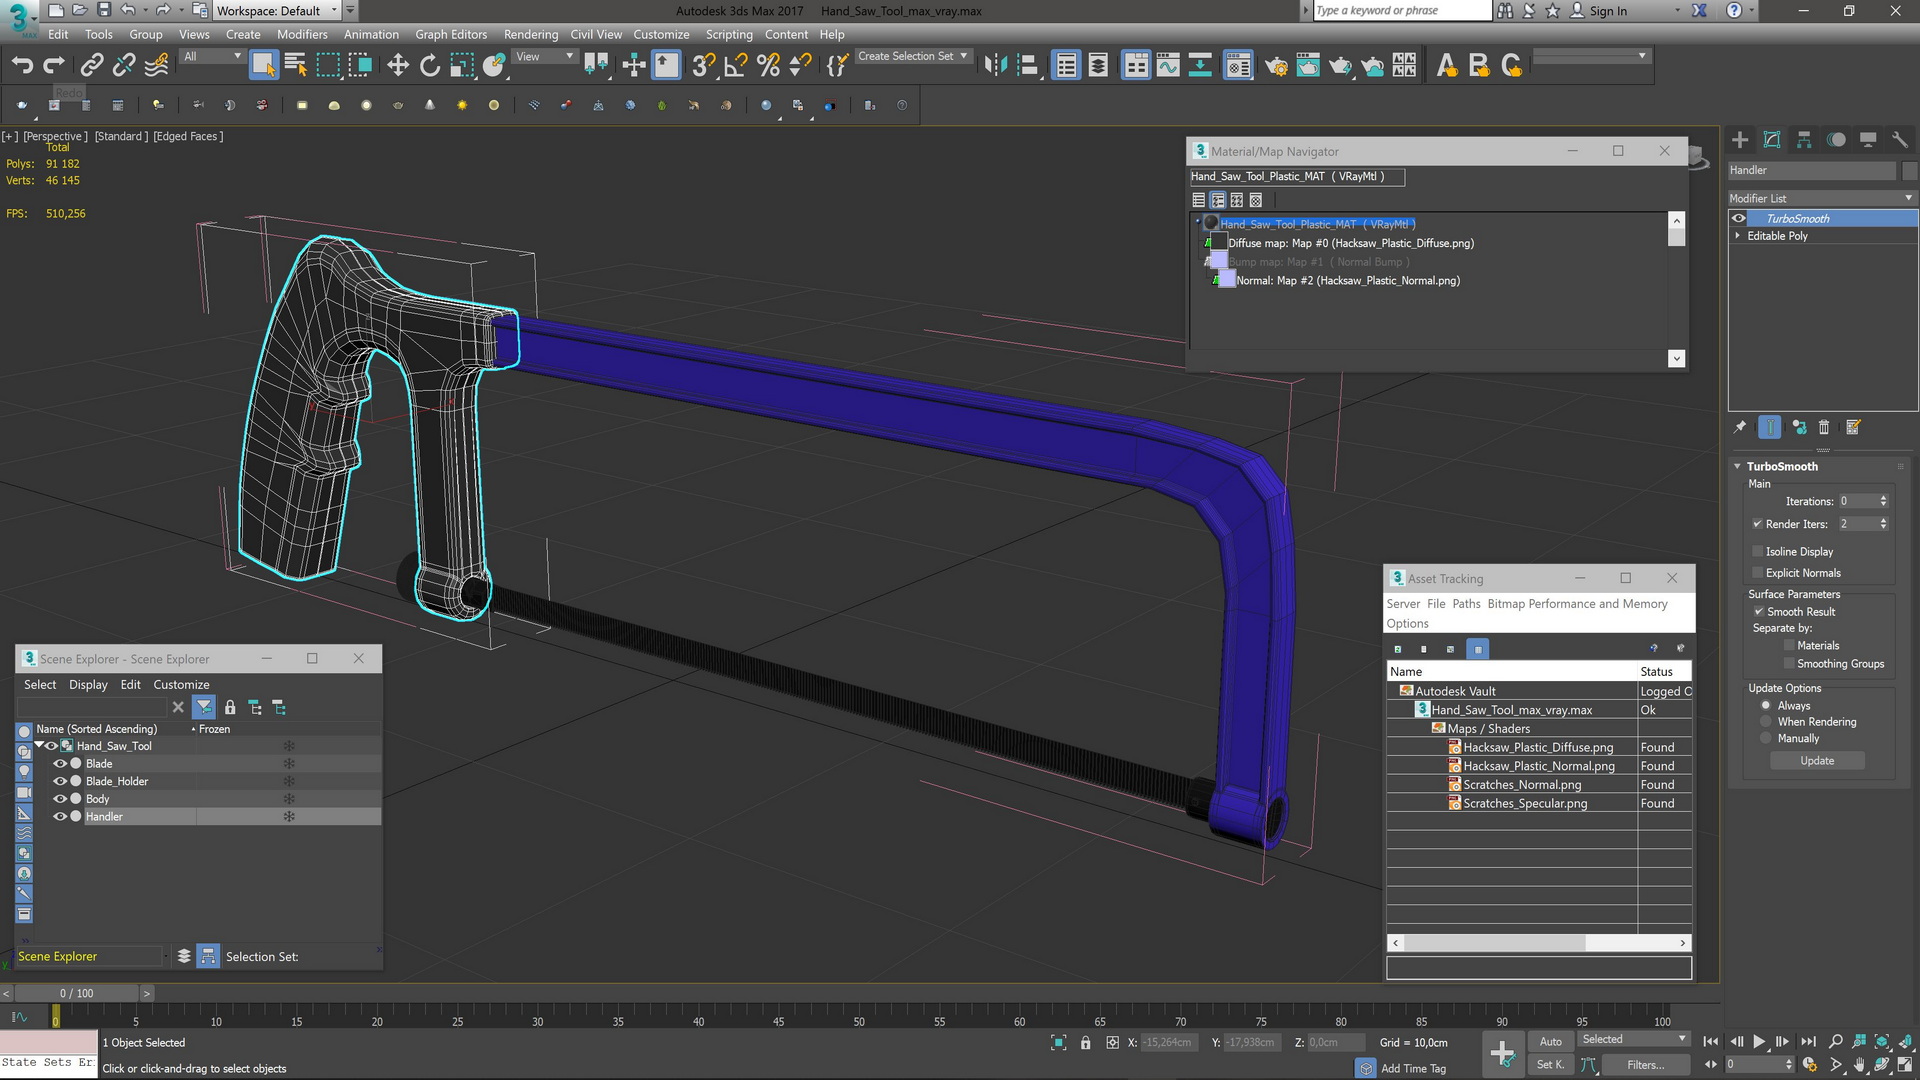
Task: Go to the start frame
Action: (x=1711, y=1042)
